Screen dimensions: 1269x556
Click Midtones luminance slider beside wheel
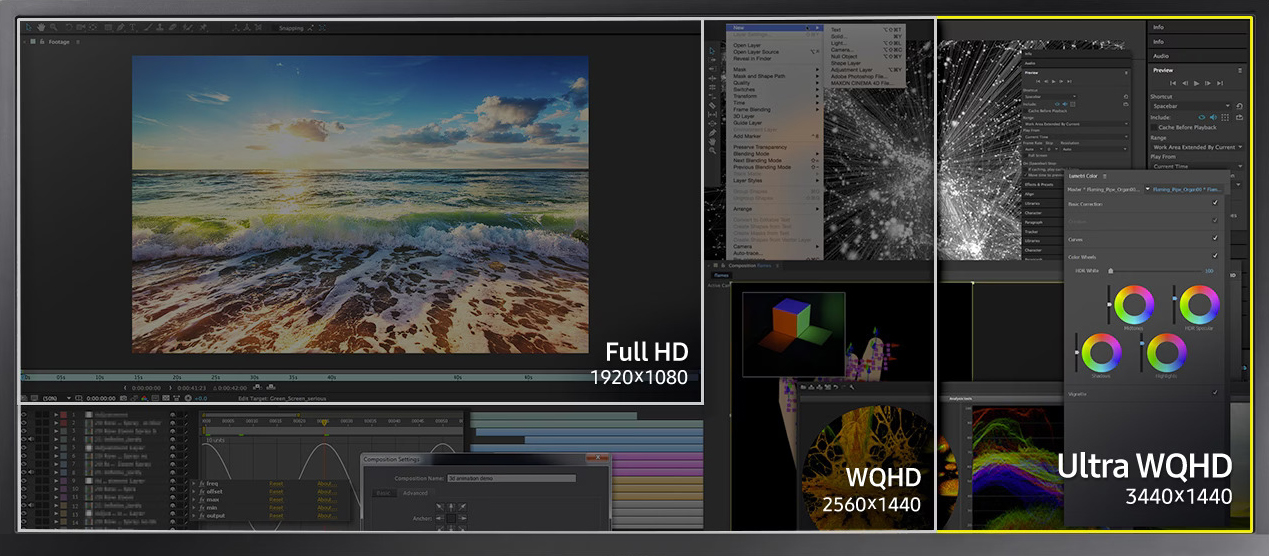1109,304
